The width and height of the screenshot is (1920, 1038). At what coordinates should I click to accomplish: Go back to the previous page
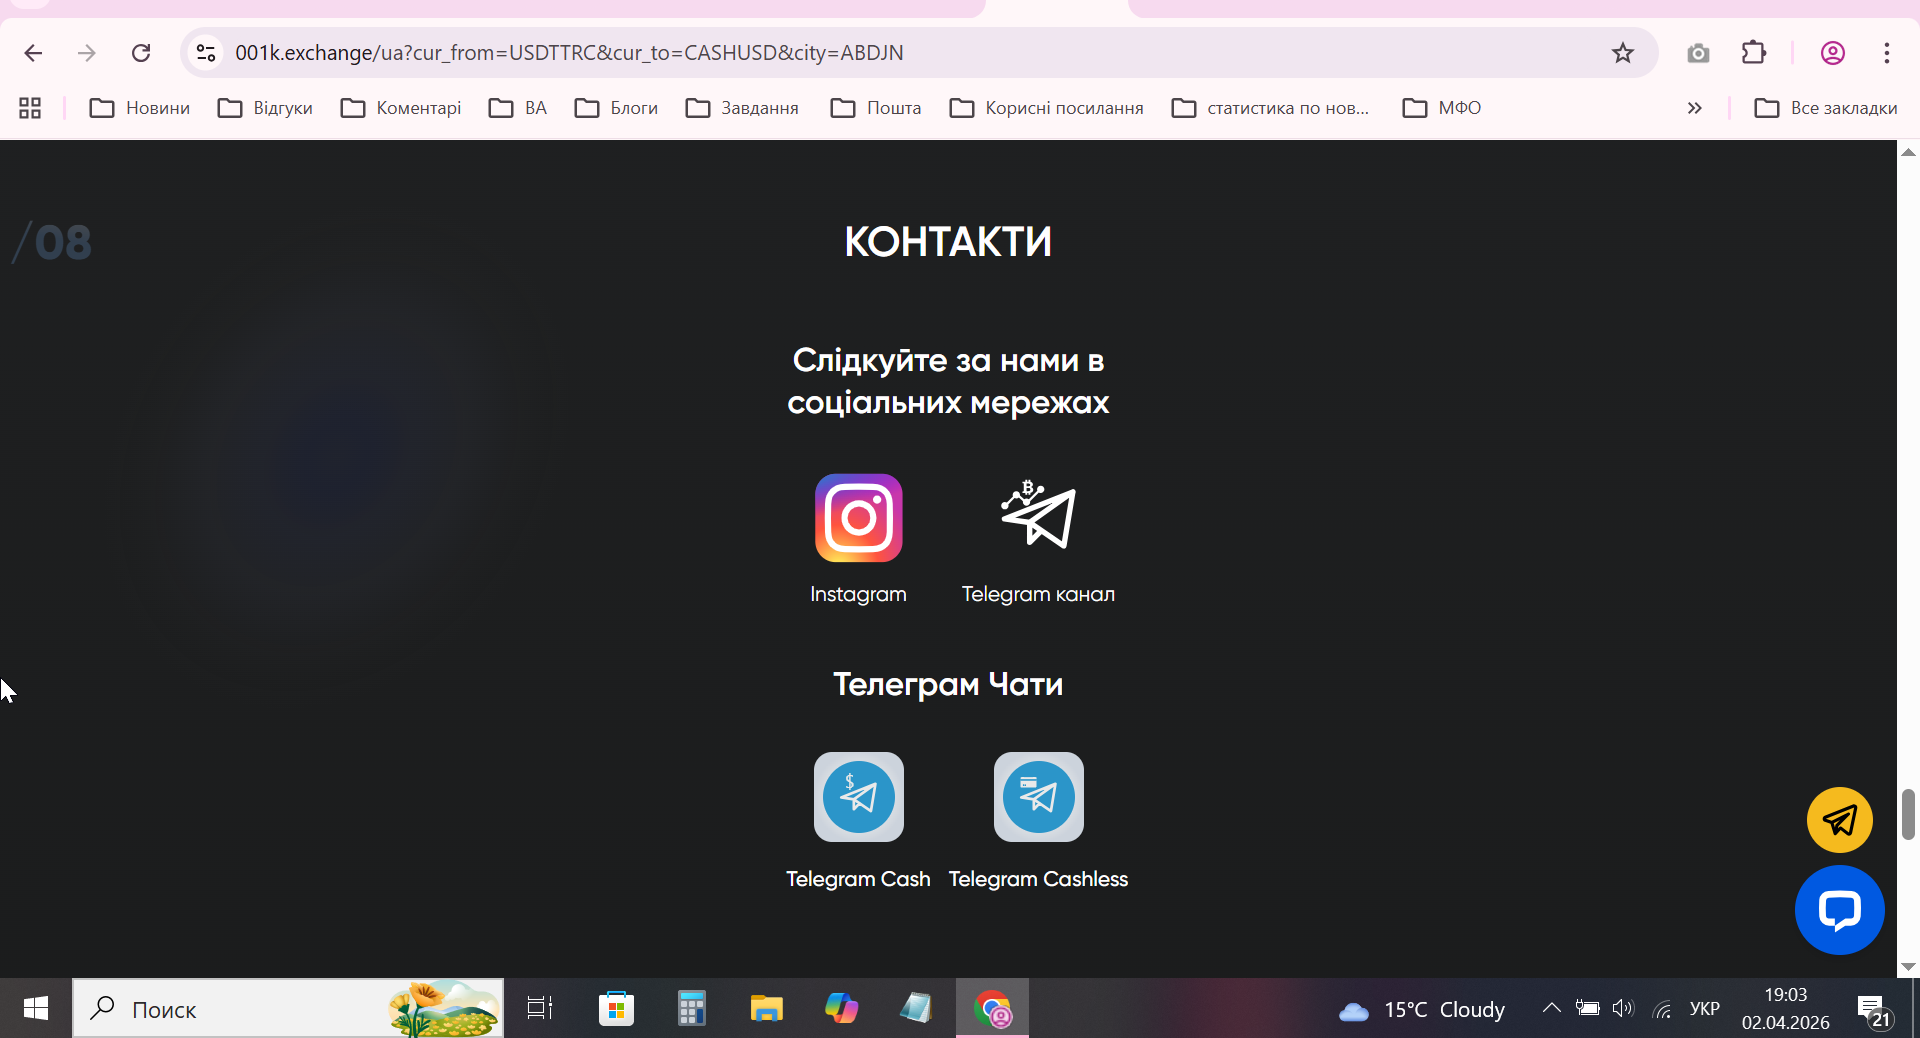pos(33,53)
